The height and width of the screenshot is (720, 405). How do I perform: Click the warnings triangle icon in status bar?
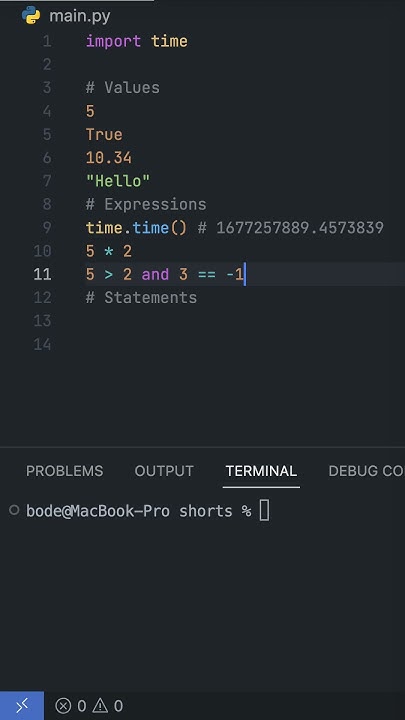[100, 705]
